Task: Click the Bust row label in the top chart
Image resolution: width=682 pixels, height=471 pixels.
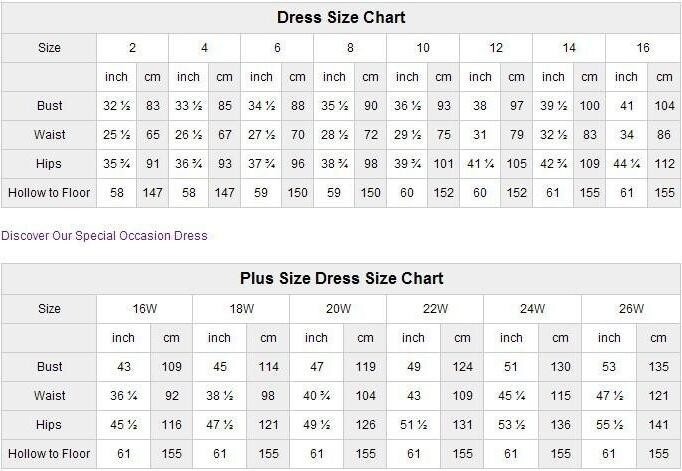Action: click(x=49, y=106)
